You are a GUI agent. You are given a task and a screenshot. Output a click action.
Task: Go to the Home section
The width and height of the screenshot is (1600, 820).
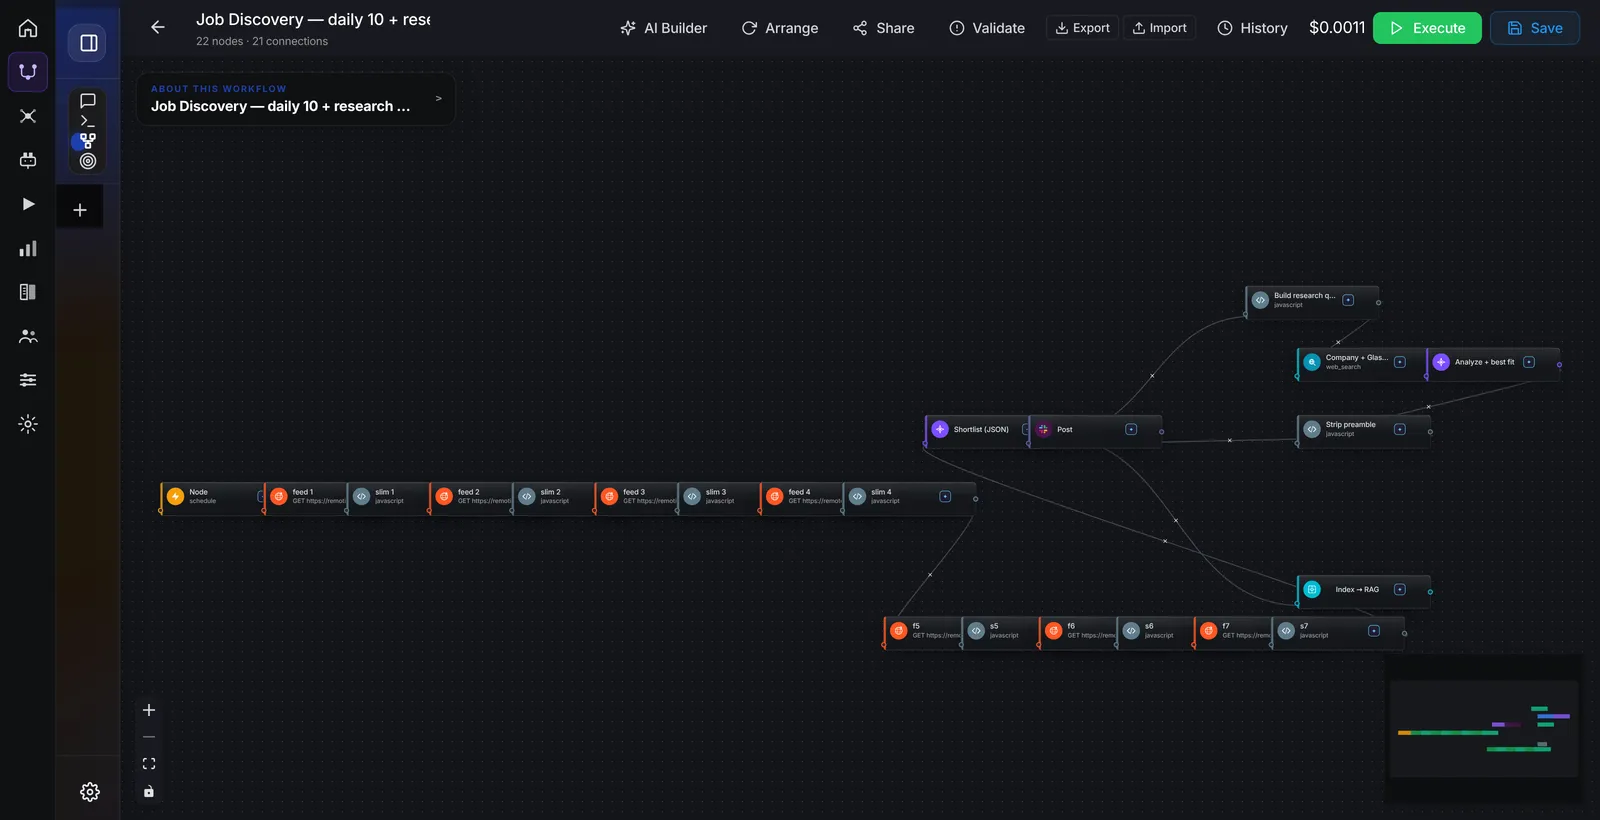(28, 28)
